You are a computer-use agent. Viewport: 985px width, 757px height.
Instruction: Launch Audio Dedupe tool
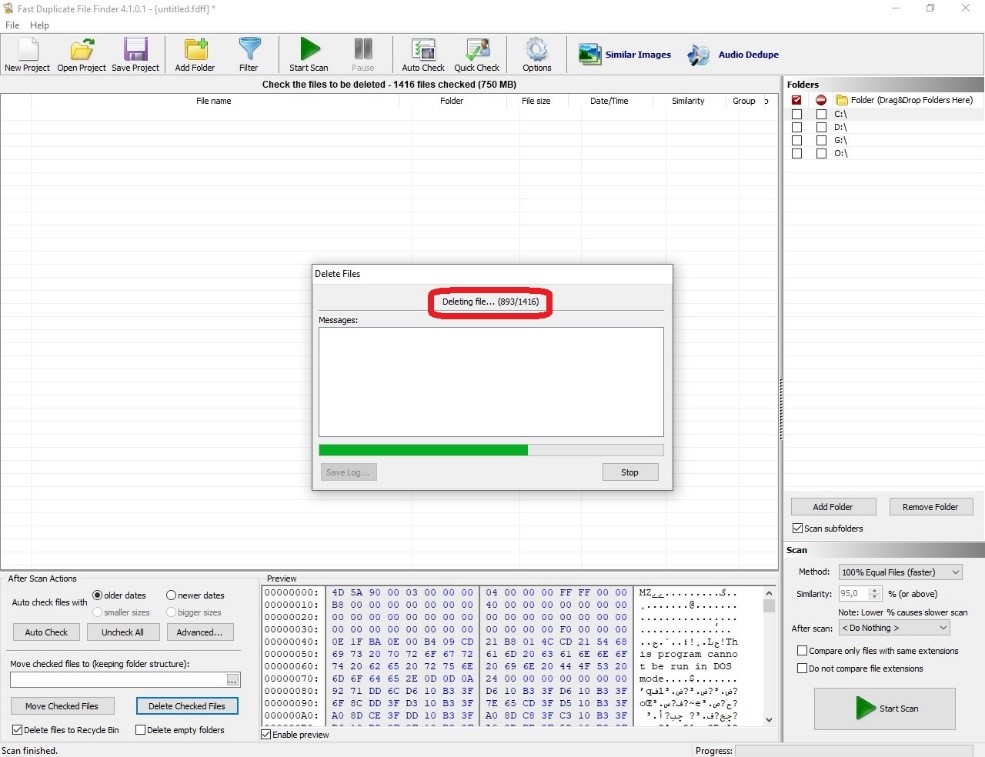(732, 55)
